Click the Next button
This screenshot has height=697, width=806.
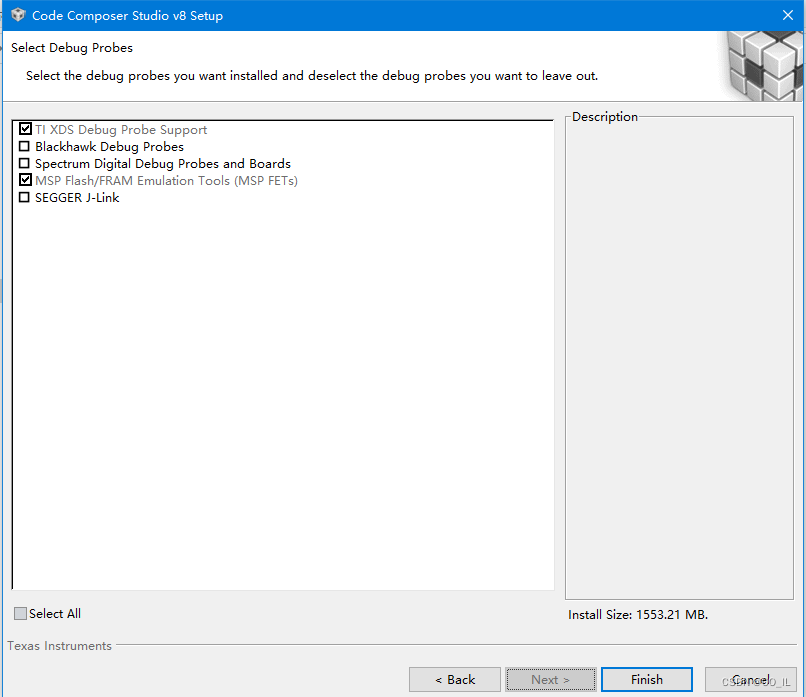pyautogui.click(x=551, y=680)
